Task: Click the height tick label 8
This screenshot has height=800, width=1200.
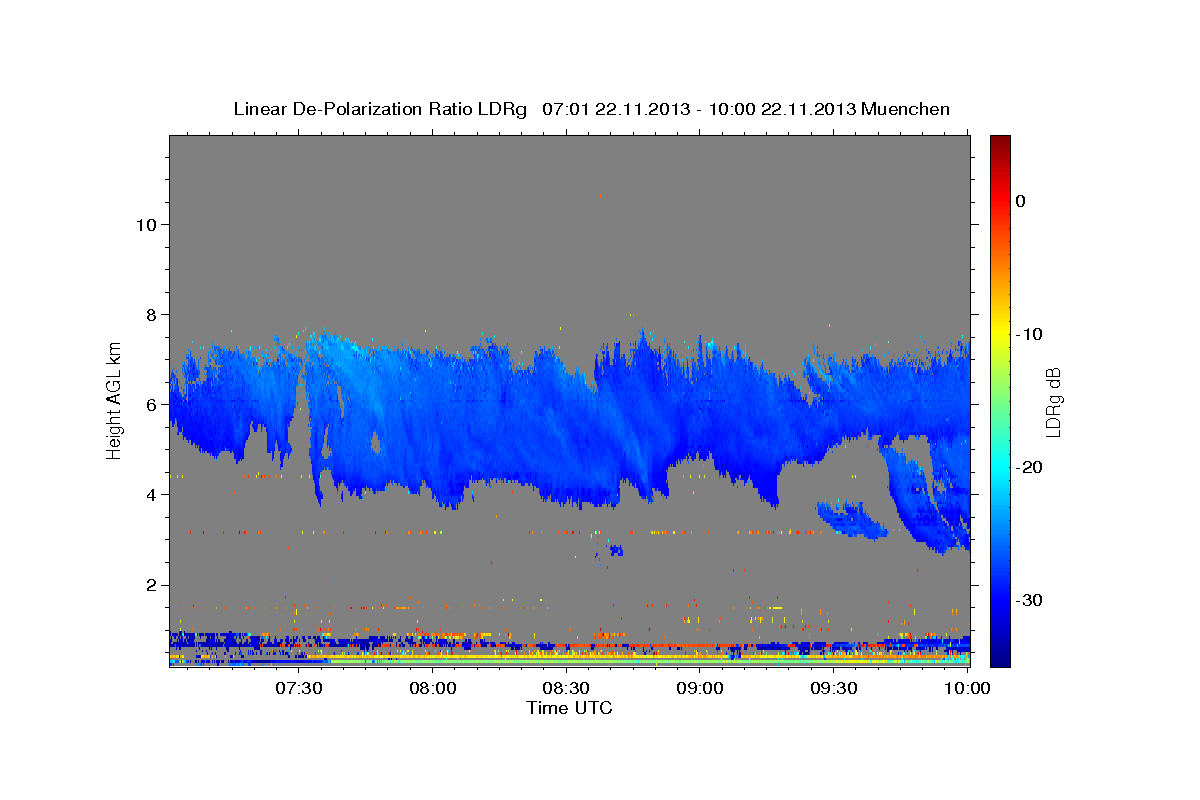Action: pyautogui.click(x=152, y=314)
